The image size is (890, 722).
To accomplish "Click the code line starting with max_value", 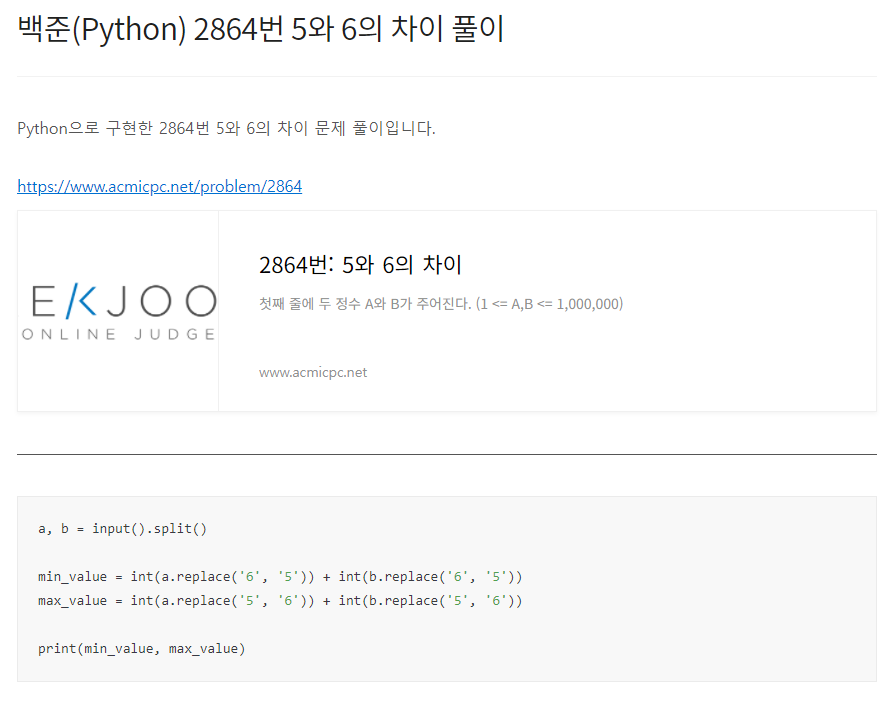I will (x=280, y=601).
